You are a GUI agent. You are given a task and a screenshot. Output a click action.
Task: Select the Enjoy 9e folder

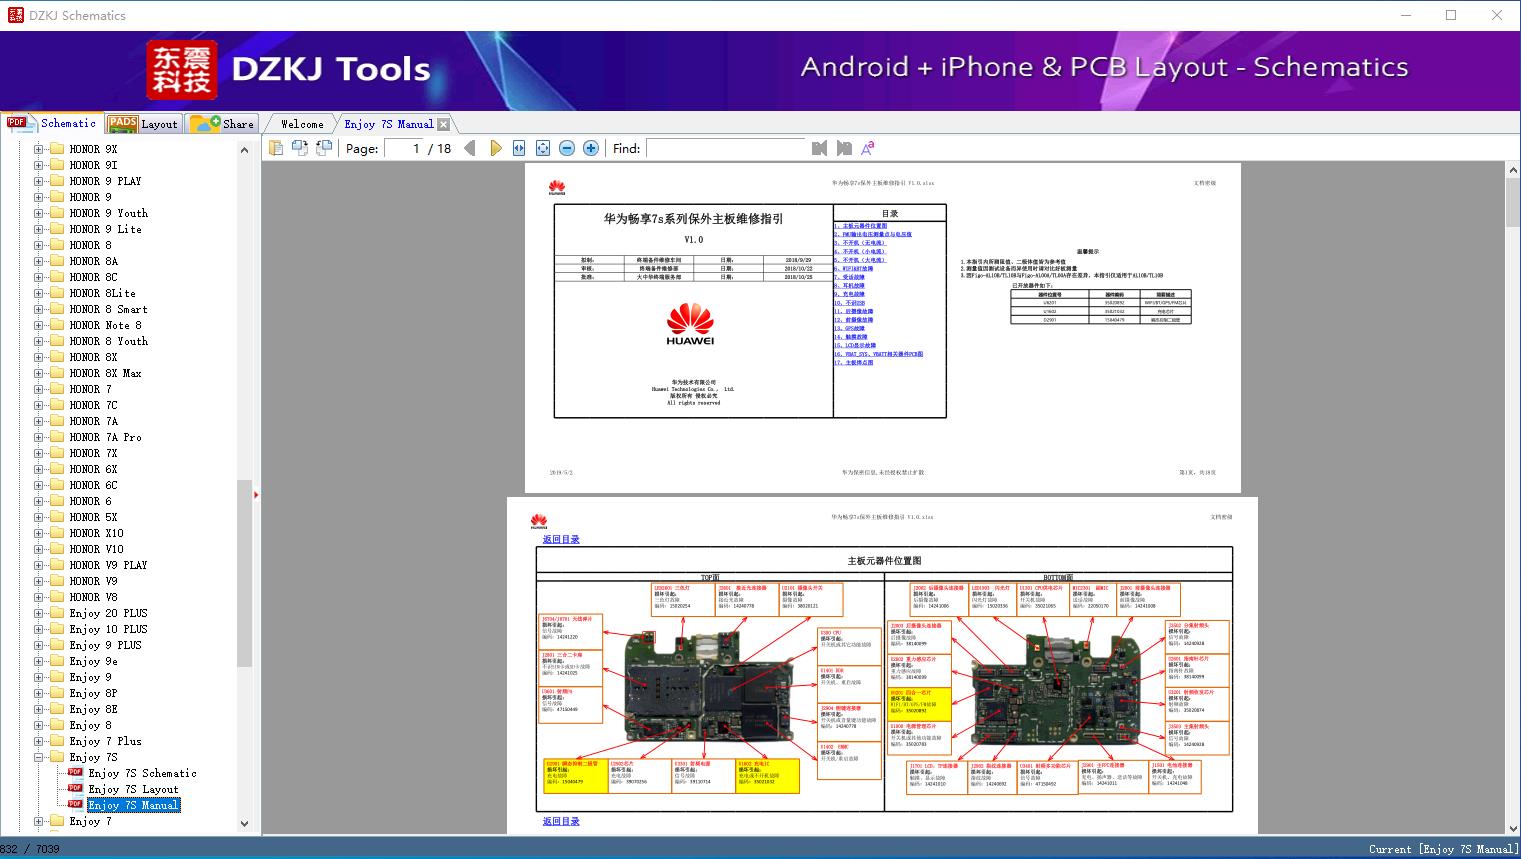coord(93,661)
